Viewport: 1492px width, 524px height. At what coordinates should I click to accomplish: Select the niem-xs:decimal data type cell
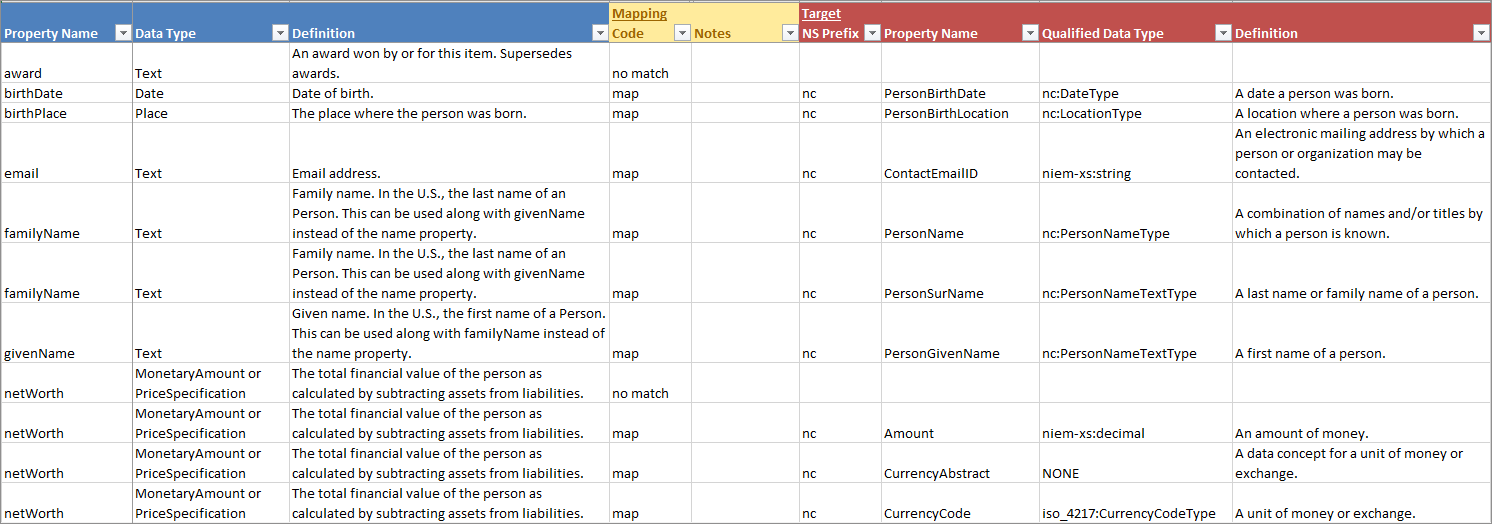(x=1136, y=423)
